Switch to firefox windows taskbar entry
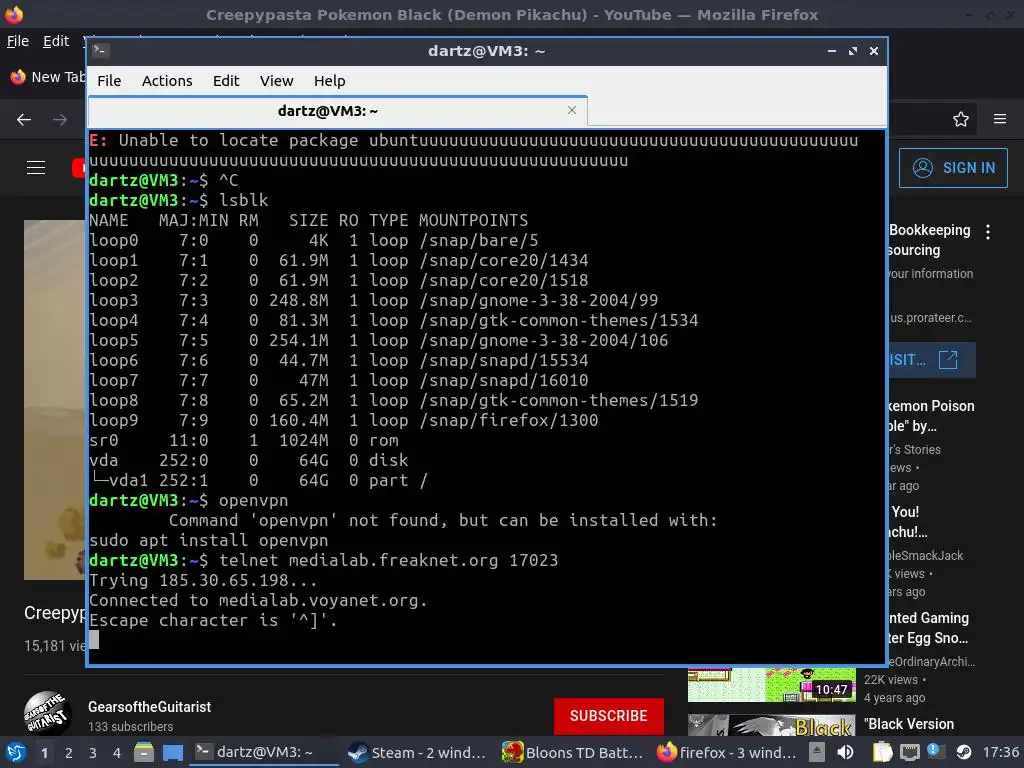 tap(726, 752)
